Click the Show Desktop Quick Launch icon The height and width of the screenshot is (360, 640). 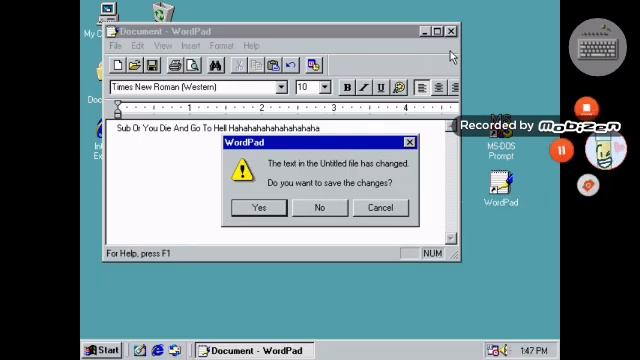[x=140, y=350]
